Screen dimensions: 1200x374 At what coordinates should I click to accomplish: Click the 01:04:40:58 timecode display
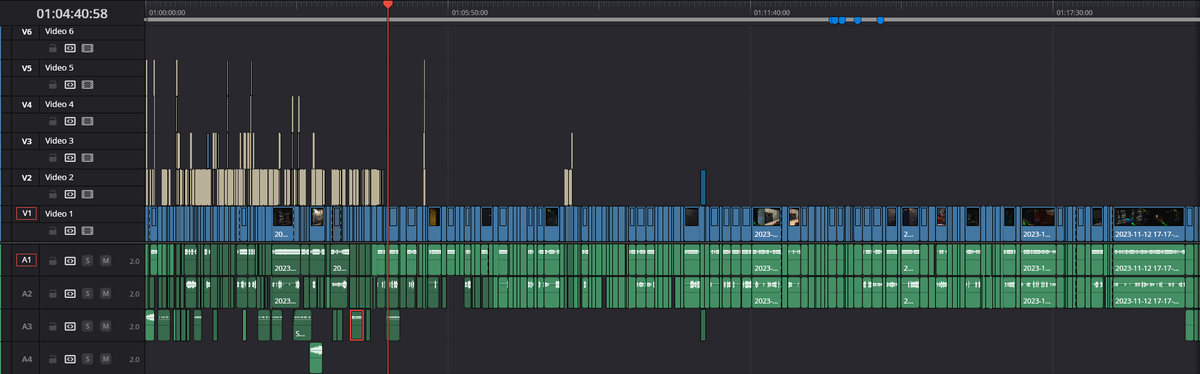[x=71, y=14]
